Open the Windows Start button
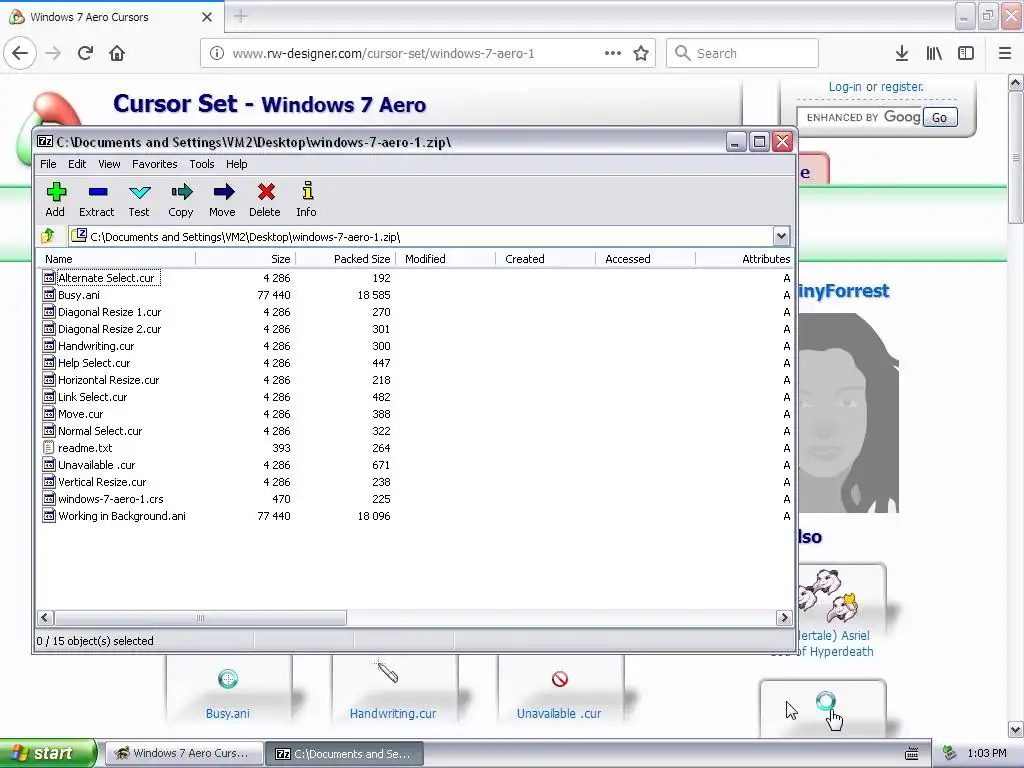The image size is (1024, 768). [x=48, y=753]
